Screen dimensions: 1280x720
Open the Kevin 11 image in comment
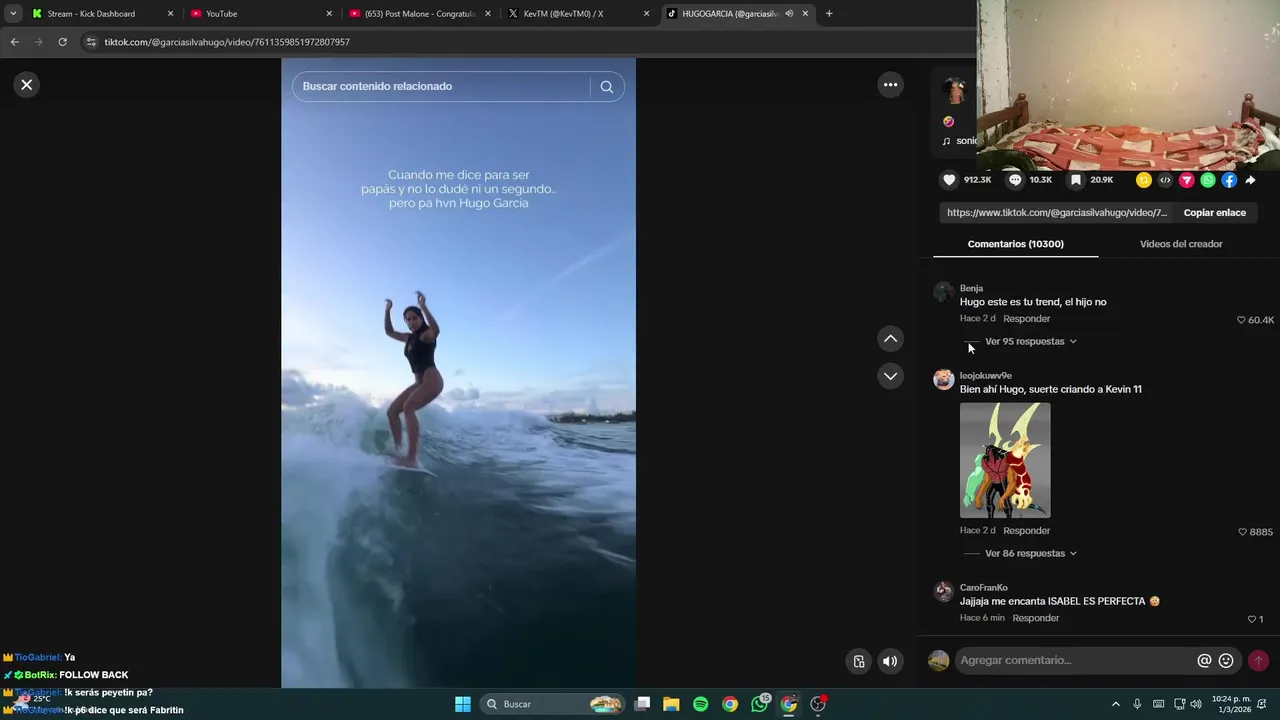1005,460
